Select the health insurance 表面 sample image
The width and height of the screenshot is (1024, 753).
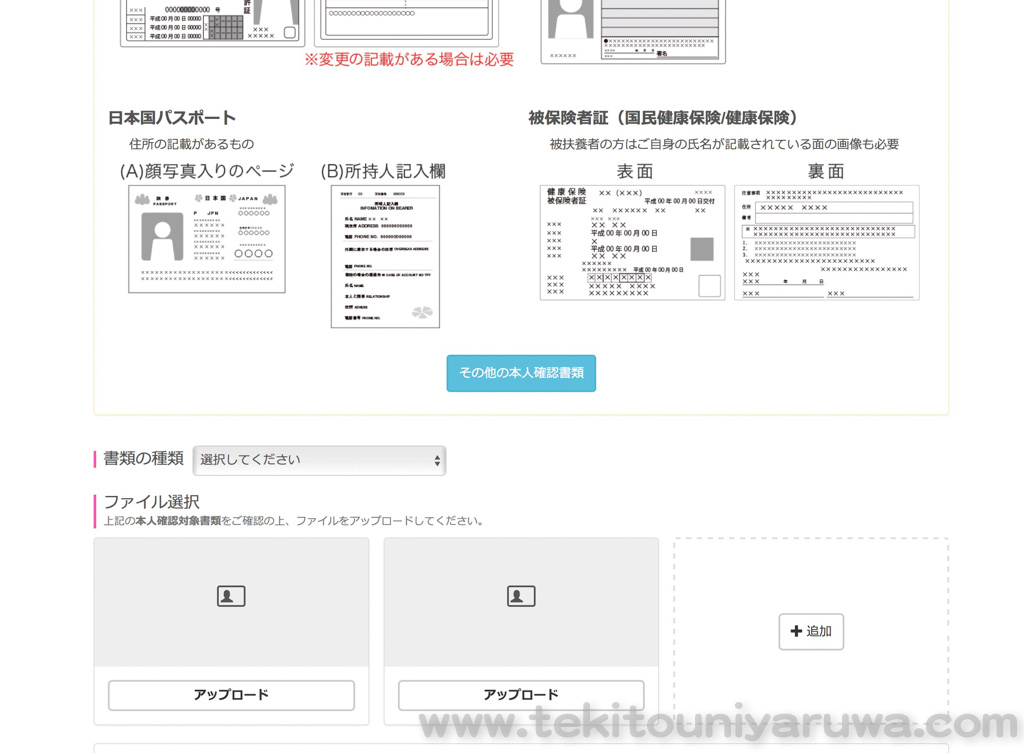(x=632, y=242)
